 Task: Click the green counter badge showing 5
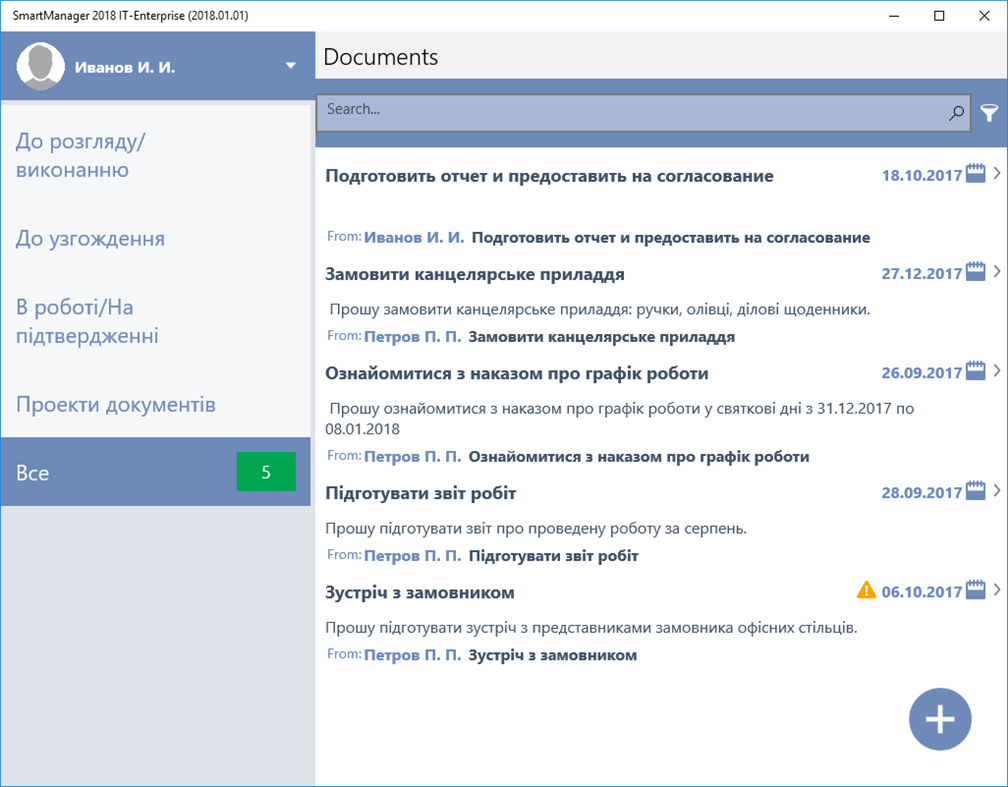coord(266,472)
